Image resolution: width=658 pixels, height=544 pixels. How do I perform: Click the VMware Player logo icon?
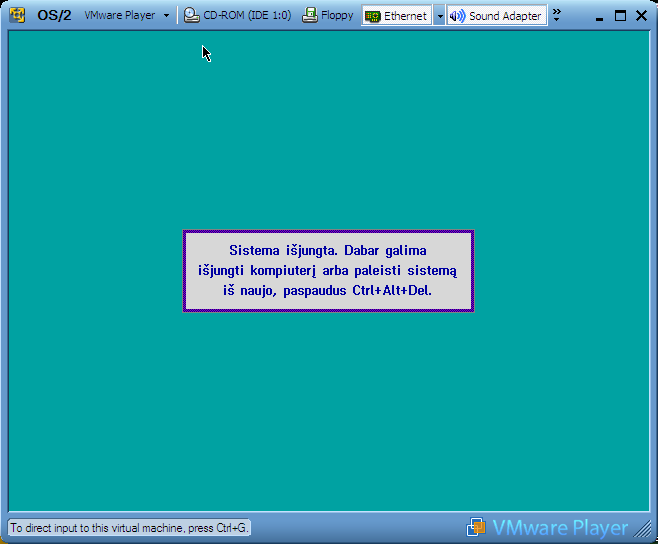[475, 527]
